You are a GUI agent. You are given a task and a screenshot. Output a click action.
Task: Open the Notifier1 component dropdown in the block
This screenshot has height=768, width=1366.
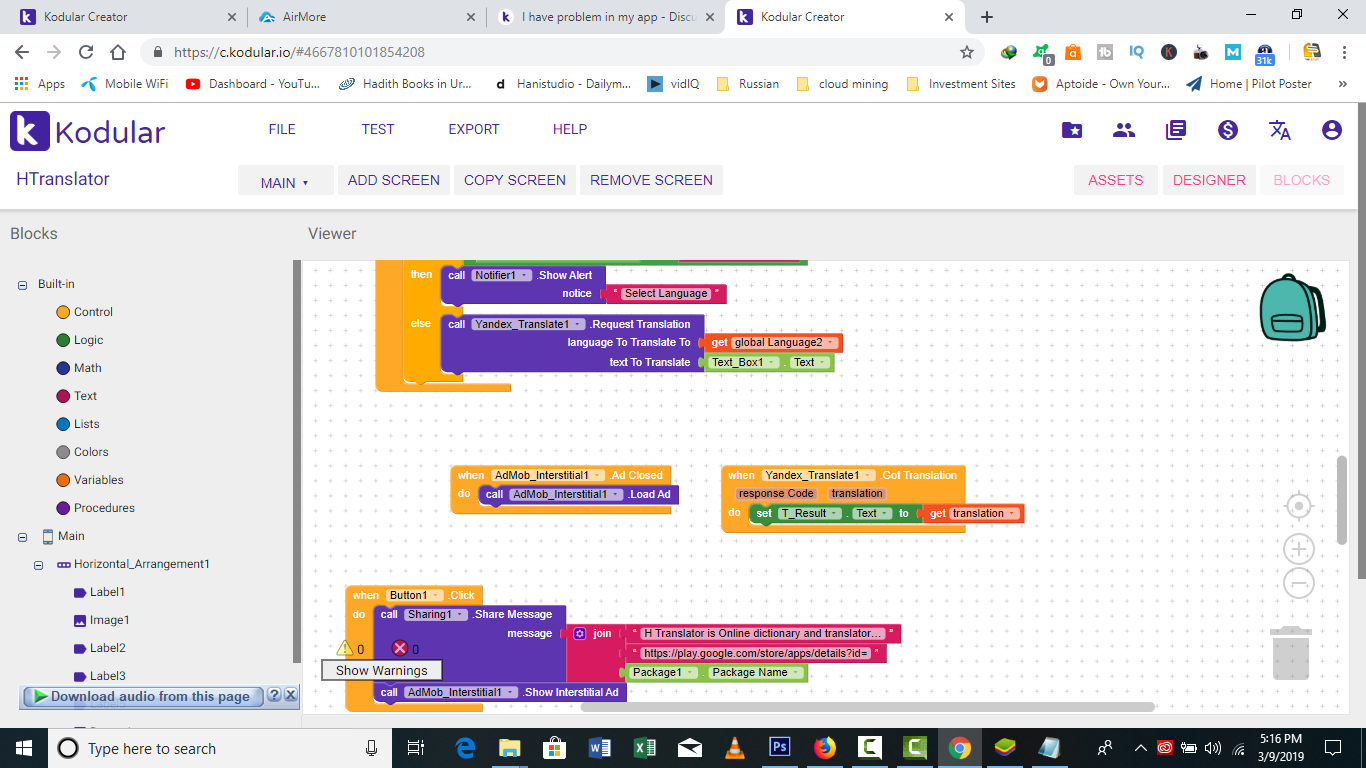tap(502, 275)
